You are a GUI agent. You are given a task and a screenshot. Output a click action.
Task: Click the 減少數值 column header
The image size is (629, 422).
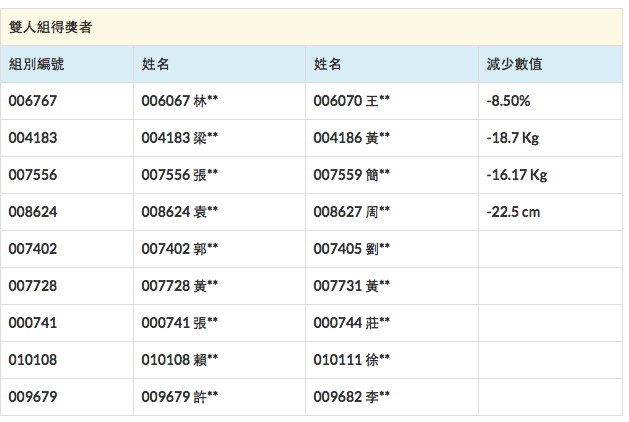click(x=514, y=64)
